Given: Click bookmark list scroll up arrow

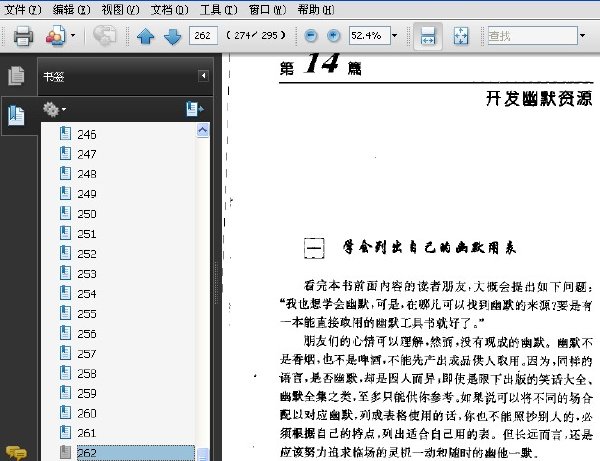Looking at the screenshot, I should click(203, 130).
